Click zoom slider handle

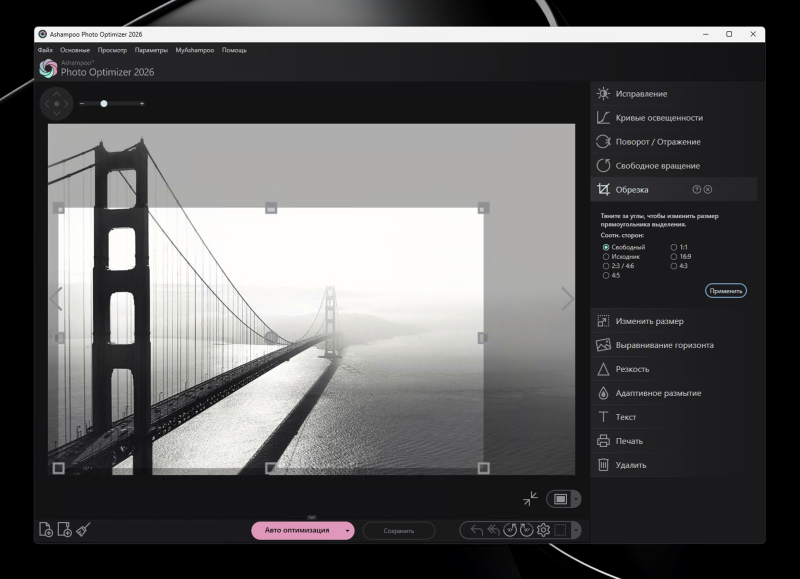(104, 104)
